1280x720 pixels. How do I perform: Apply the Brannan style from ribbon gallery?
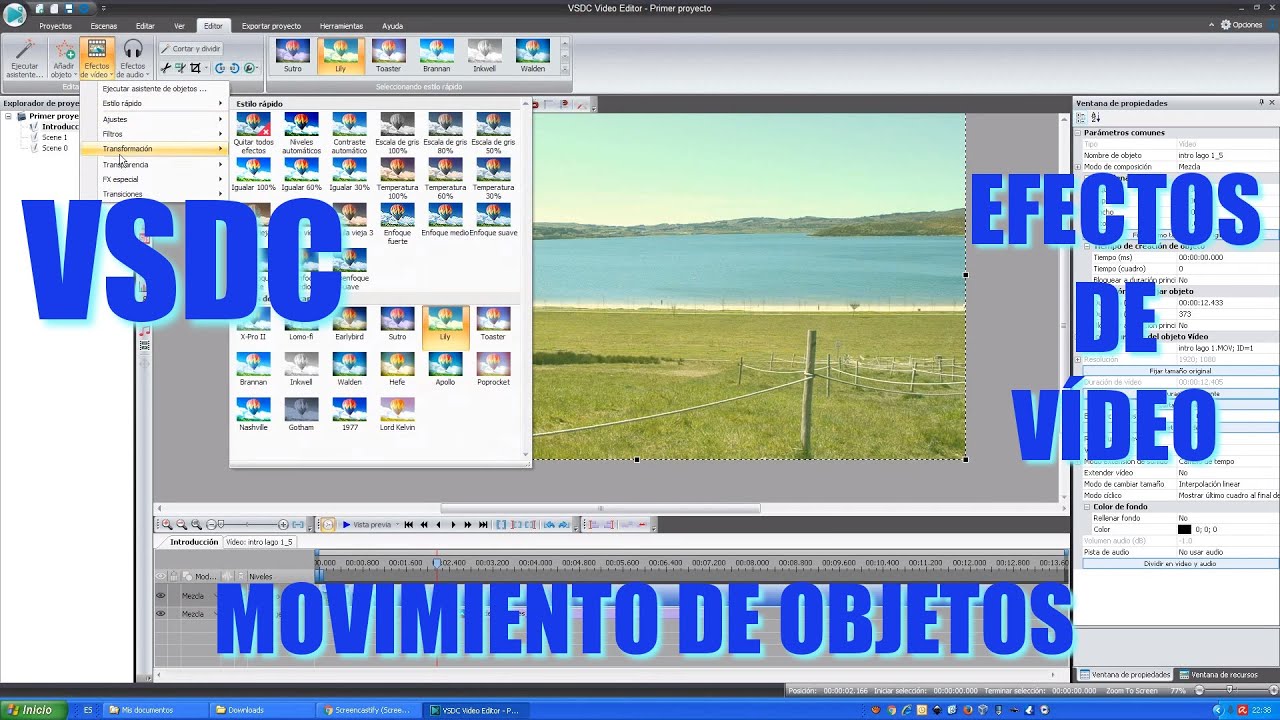click(436, 55)
